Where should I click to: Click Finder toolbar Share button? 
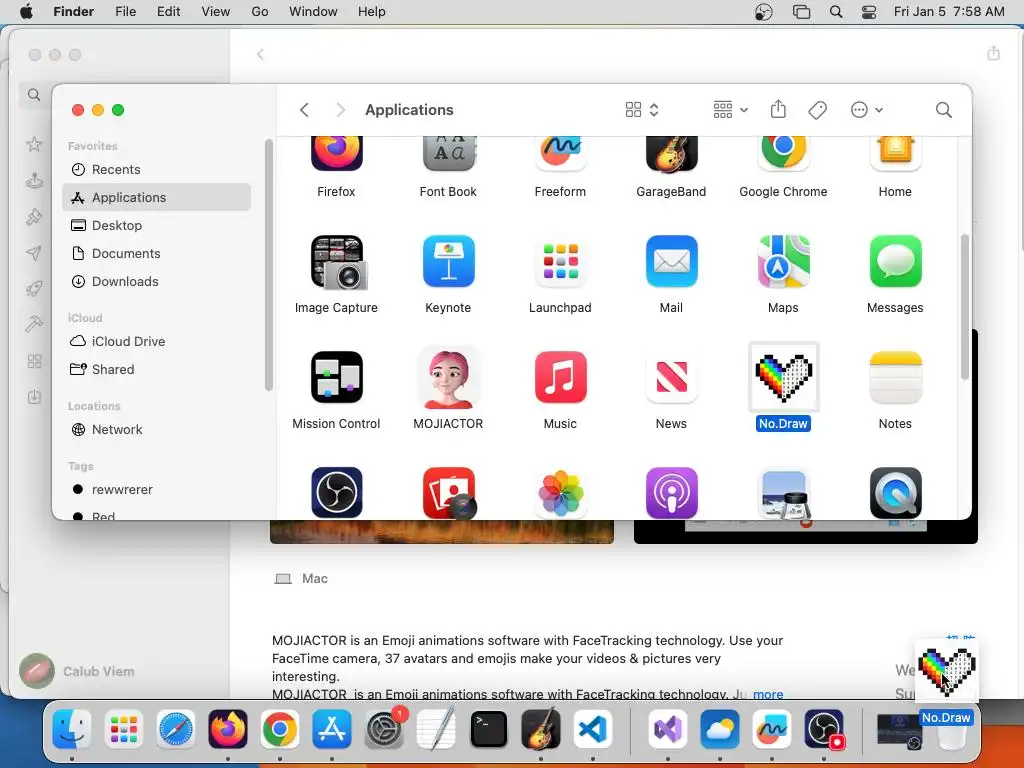pyautogui.click(x=778, y=109)
